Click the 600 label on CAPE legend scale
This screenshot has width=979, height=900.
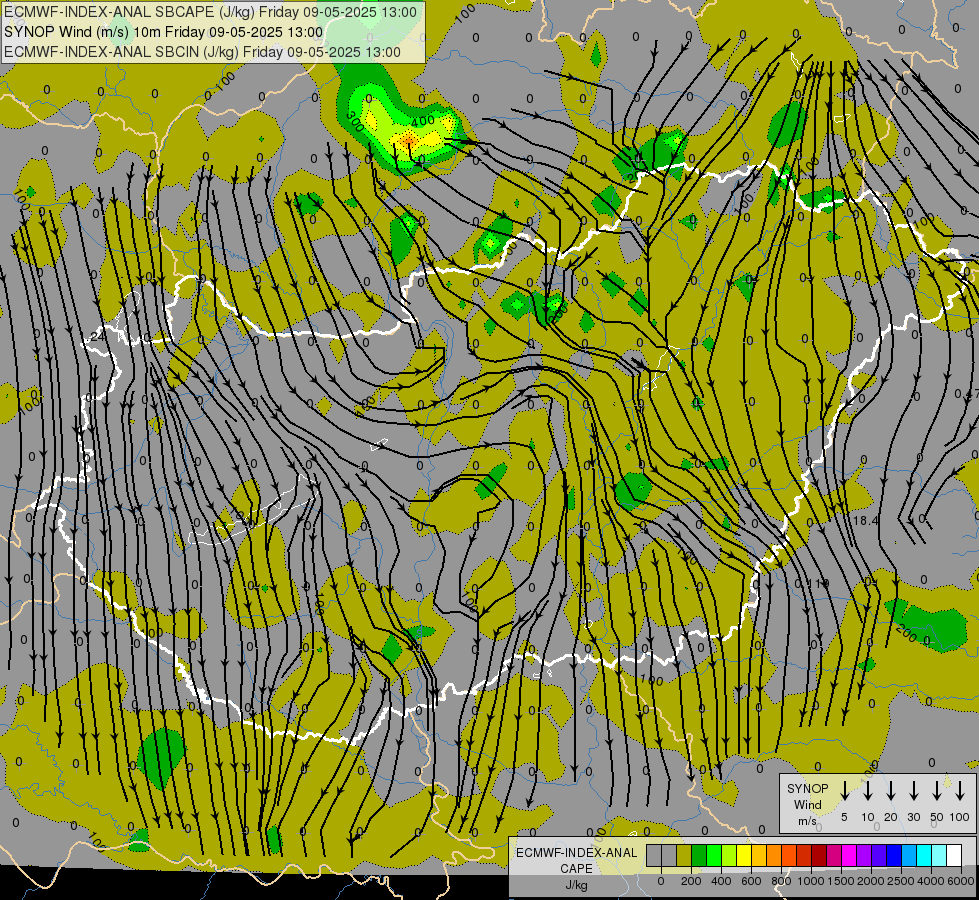click(x=751, y=881)
